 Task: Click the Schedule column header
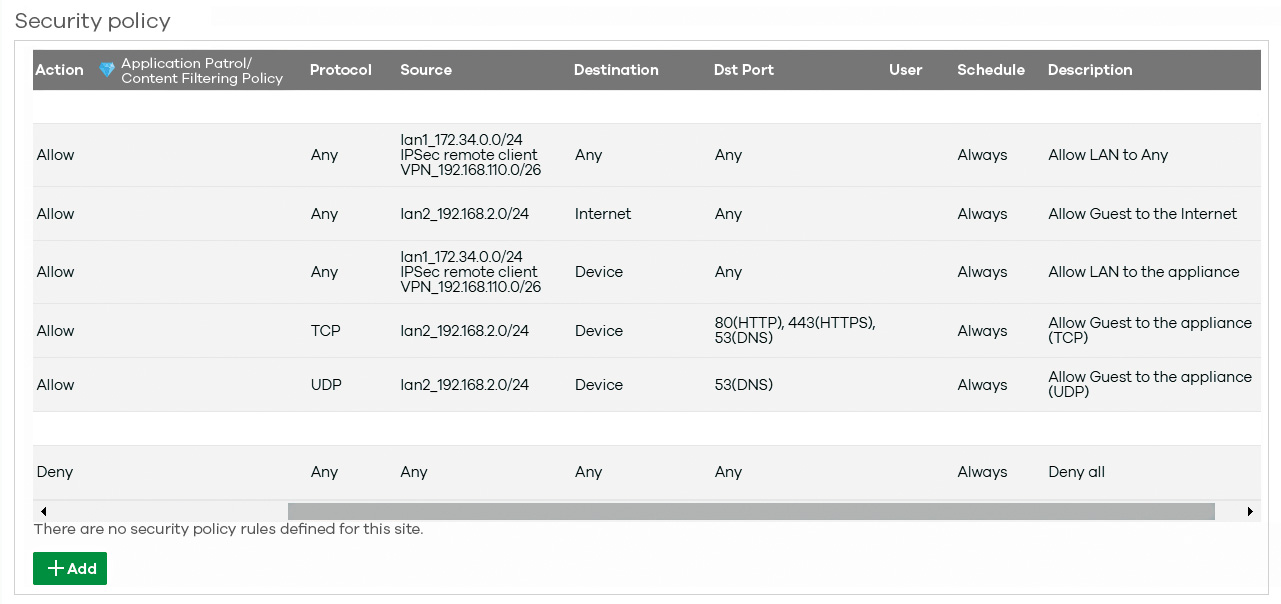tap(991, 70)
